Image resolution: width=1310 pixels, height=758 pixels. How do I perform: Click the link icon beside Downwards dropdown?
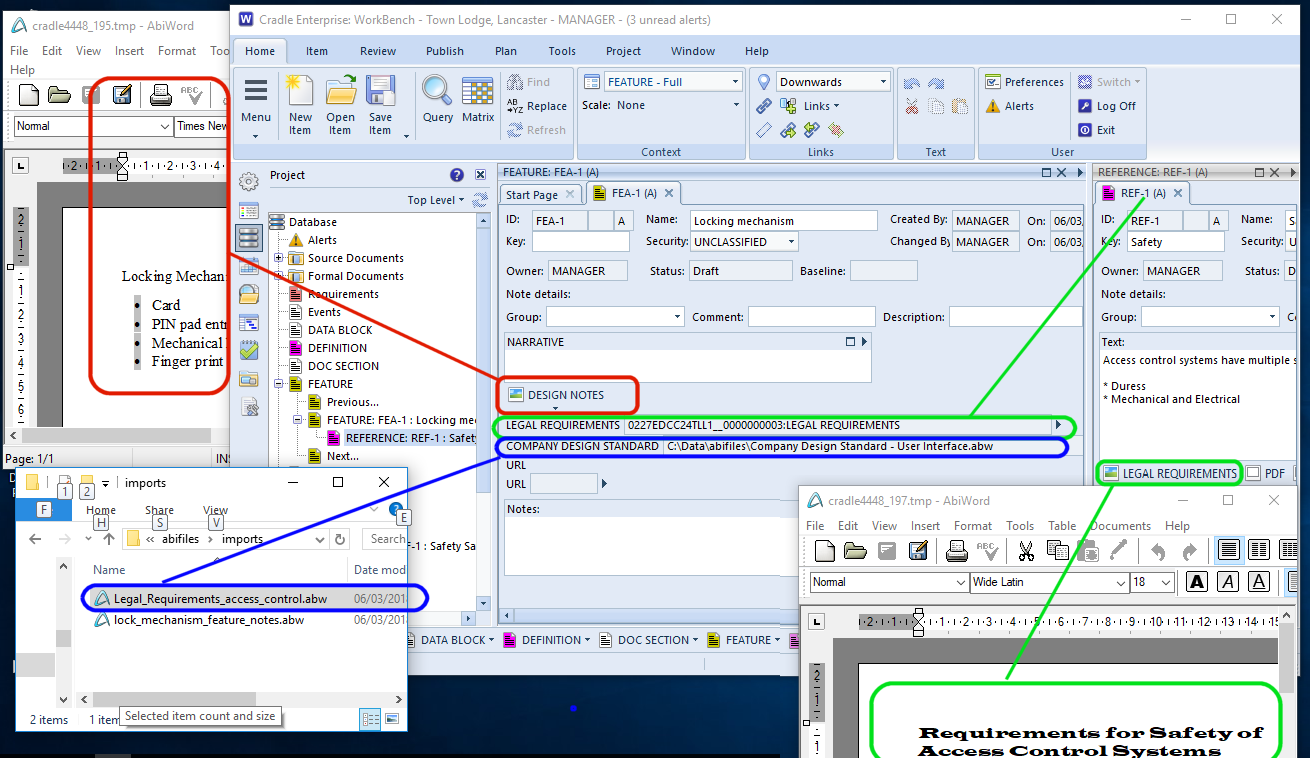pyautogui.click(x=764, y=106)
